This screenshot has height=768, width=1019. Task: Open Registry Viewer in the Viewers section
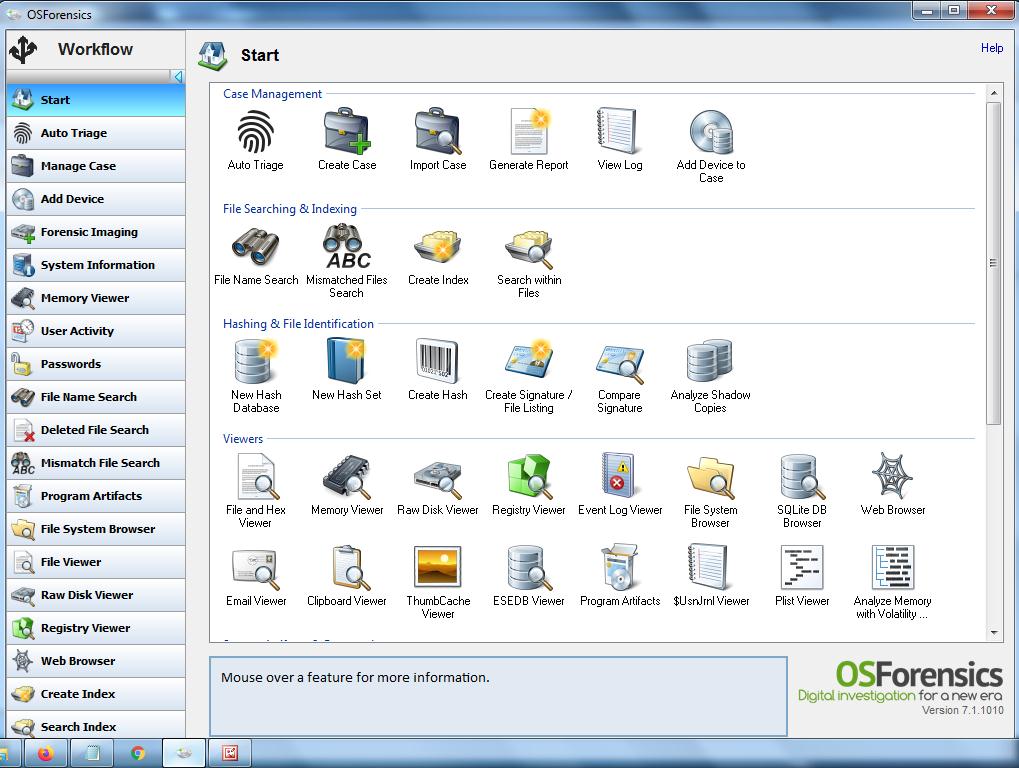[x=529, y=478]
